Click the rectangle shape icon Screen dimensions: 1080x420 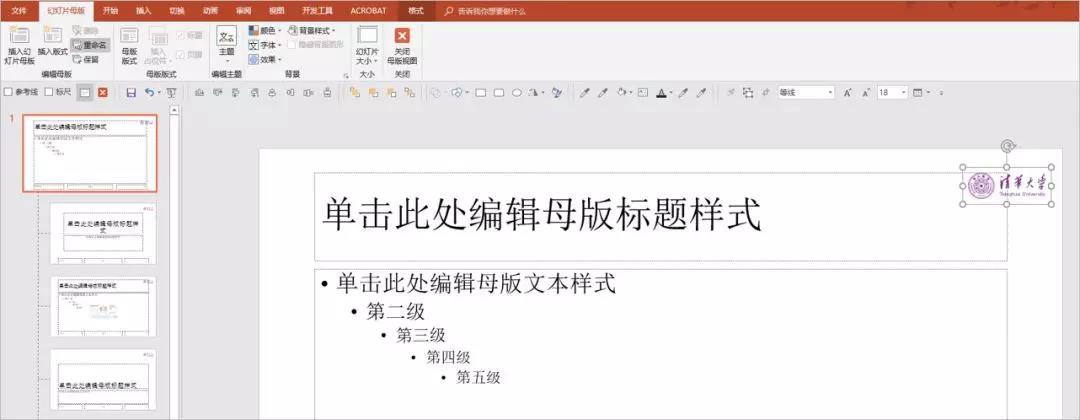click(x=481, y=92)
